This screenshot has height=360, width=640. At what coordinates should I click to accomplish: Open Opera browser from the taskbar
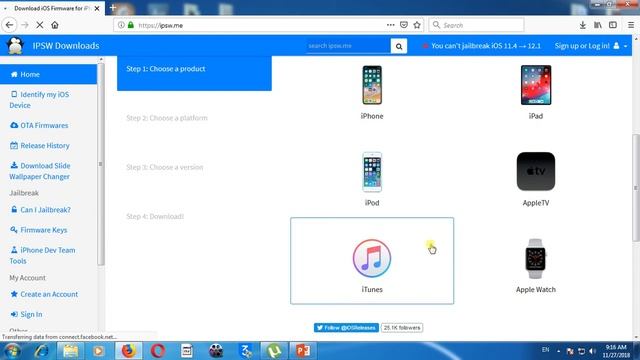point(158,351)
